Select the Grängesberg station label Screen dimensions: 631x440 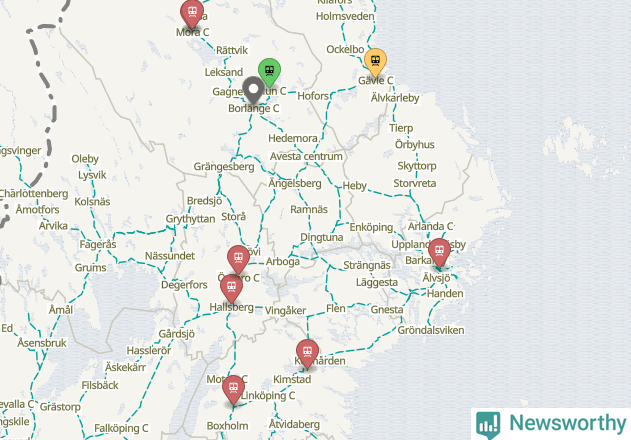coord(224,167)
